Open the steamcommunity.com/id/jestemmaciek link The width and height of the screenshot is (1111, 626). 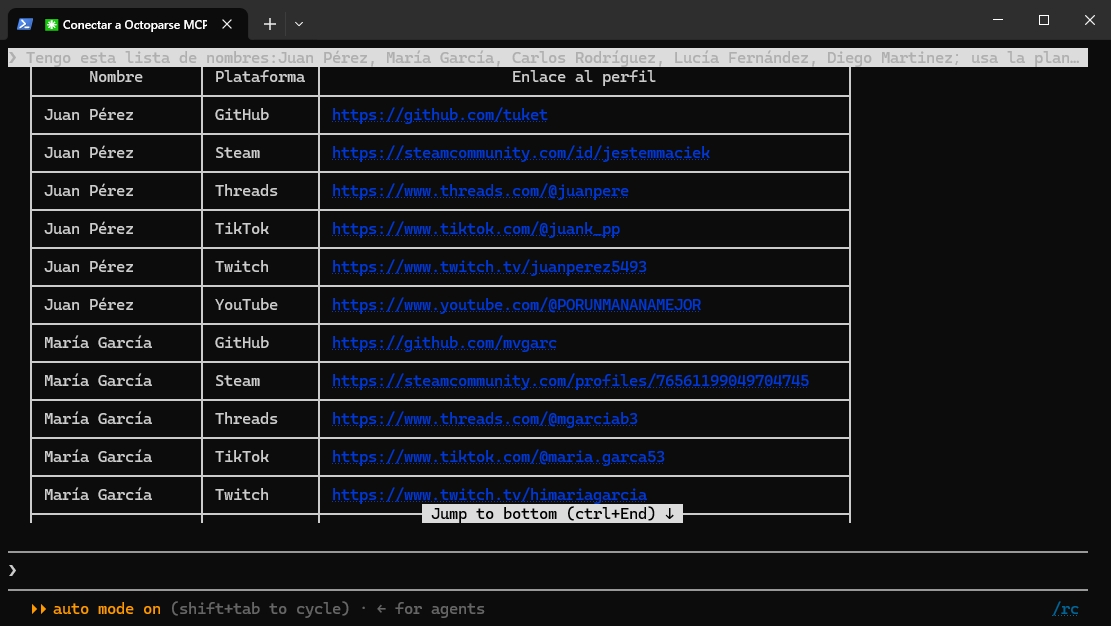click(x=521, y=153)
